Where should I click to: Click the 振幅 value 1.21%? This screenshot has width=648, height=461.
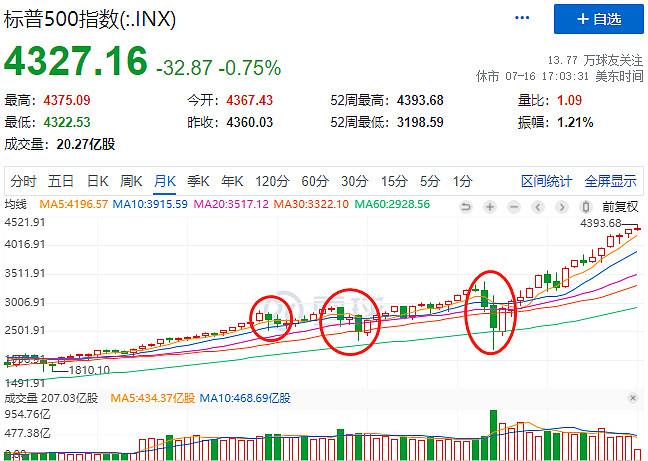(575, 122)
